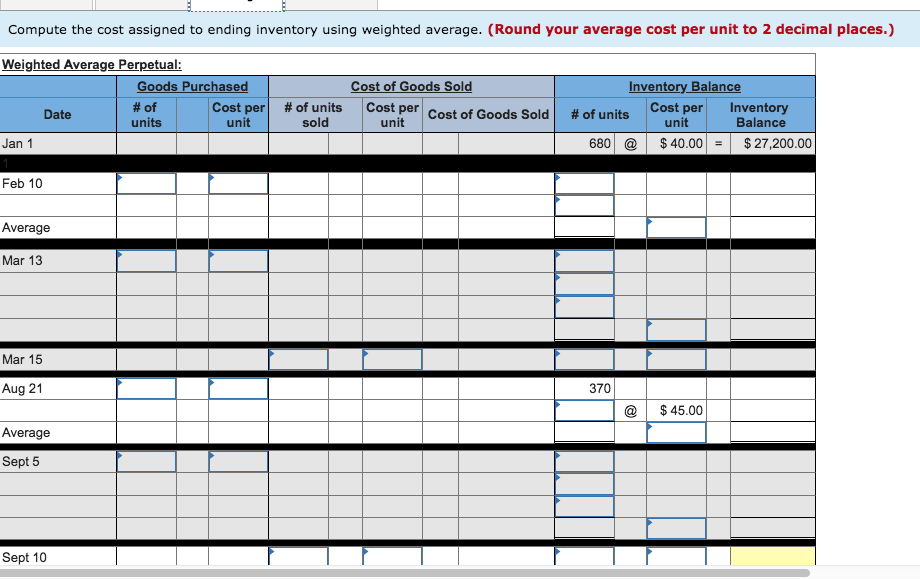
Task: Click Sept 10 sold cost per unit field
Action: (392, 557)
